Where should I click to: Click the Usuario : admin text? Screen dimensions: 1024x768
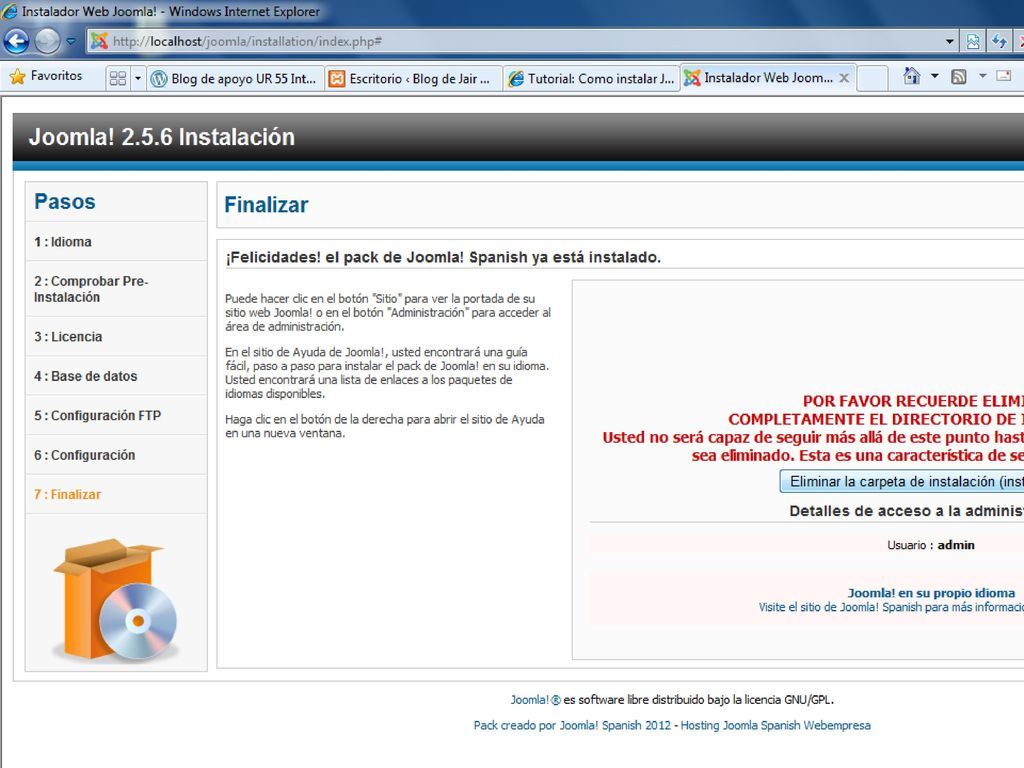pyautogui.click(x=931, y=545)
